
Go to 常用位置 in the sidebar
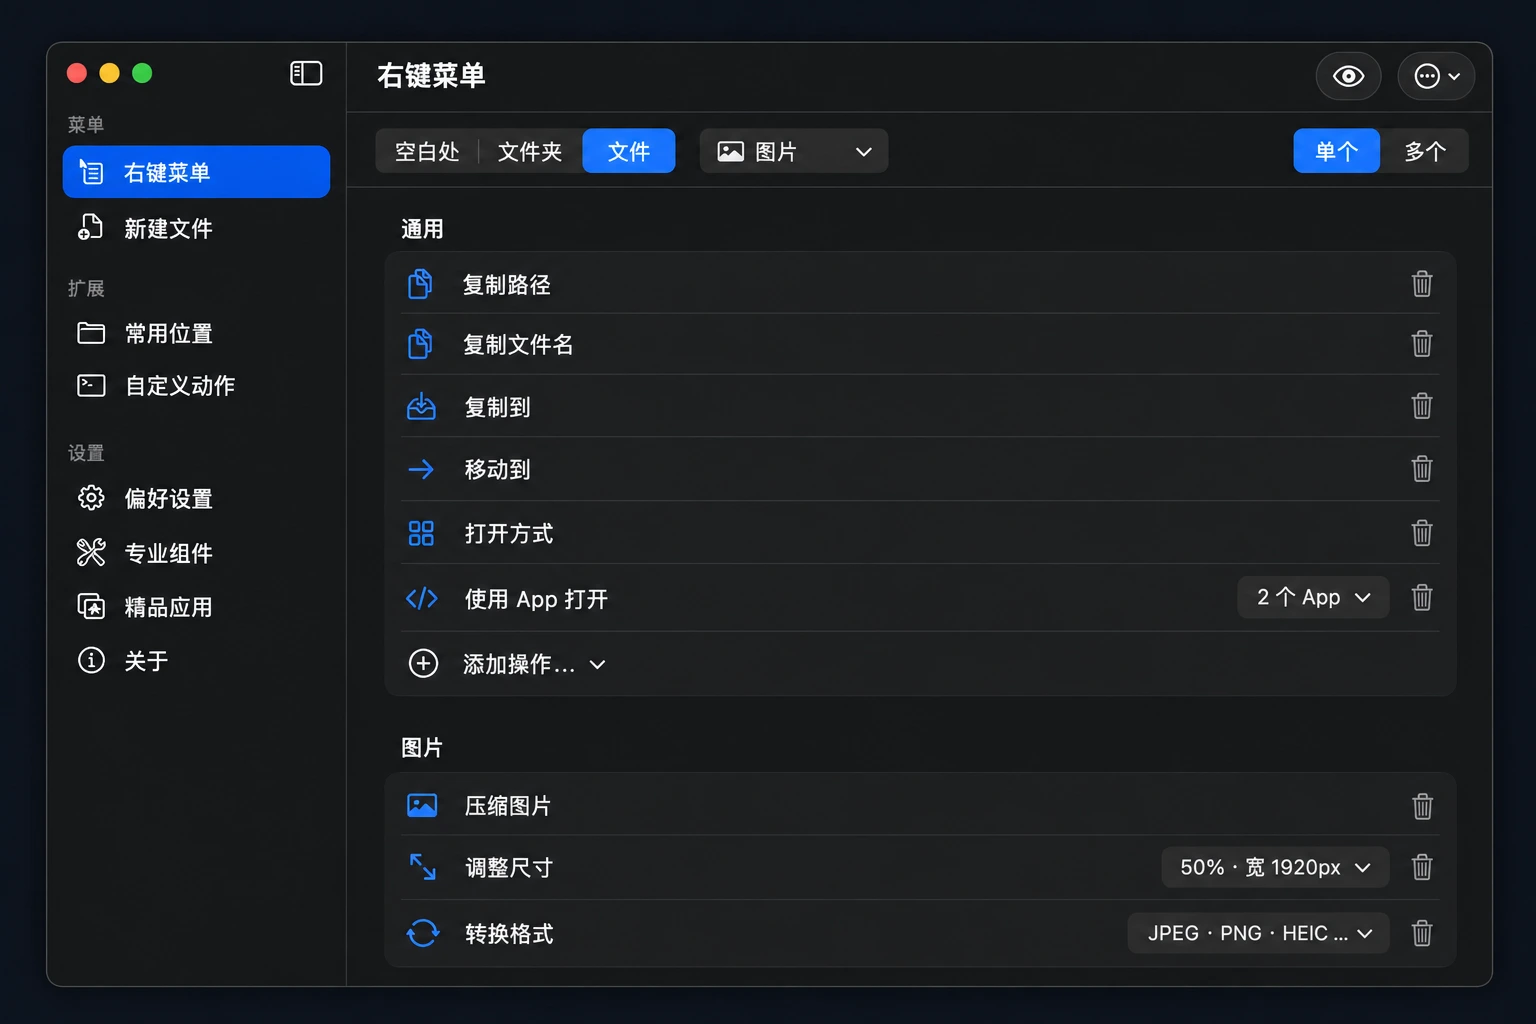196,333
